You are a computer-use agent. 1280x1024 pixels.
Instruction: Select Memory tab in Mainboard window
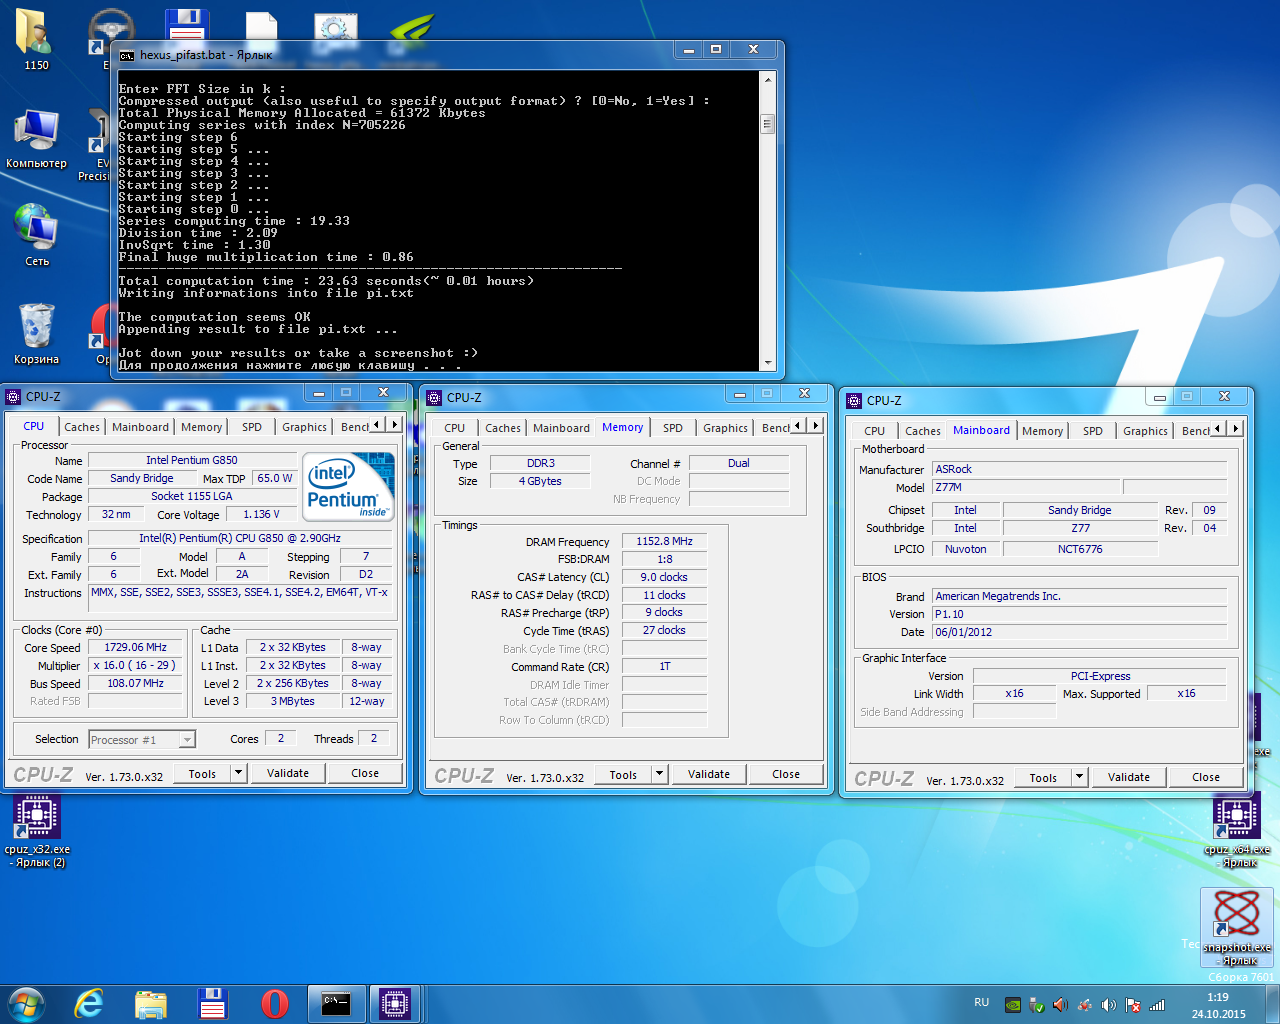pos(1042,431)
